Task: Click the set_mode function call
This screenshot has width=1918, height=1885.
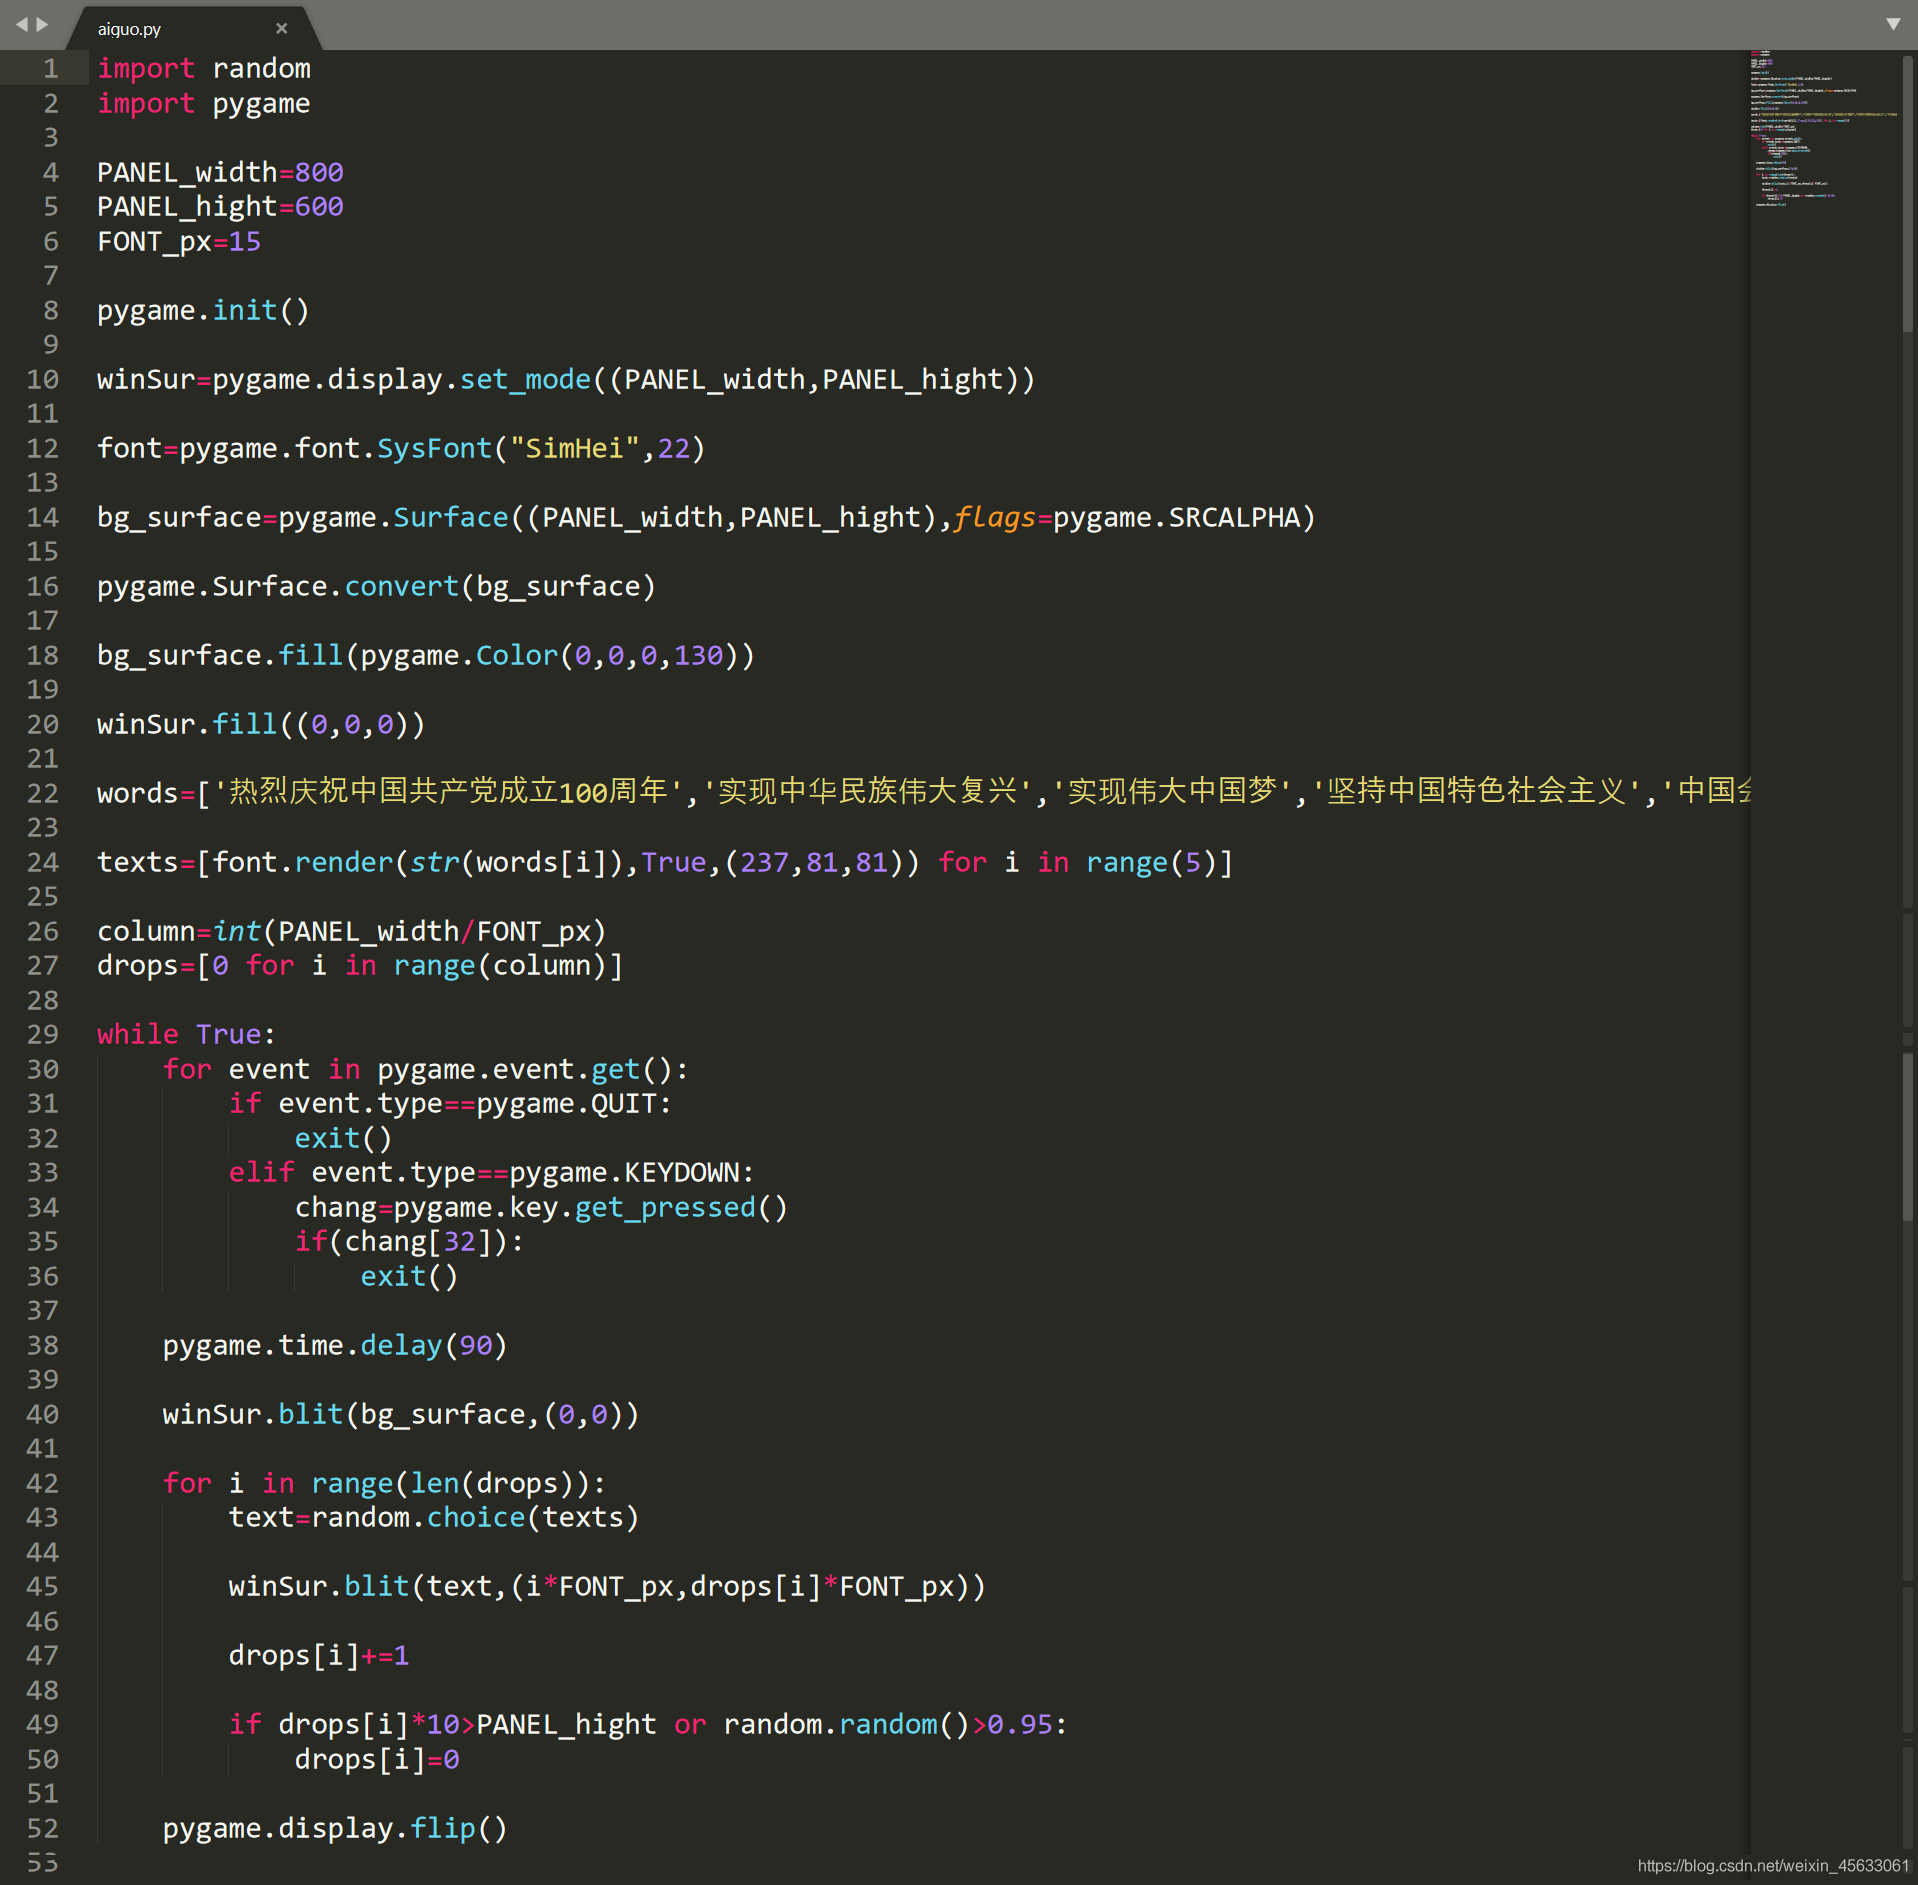Action: point(525,379)
